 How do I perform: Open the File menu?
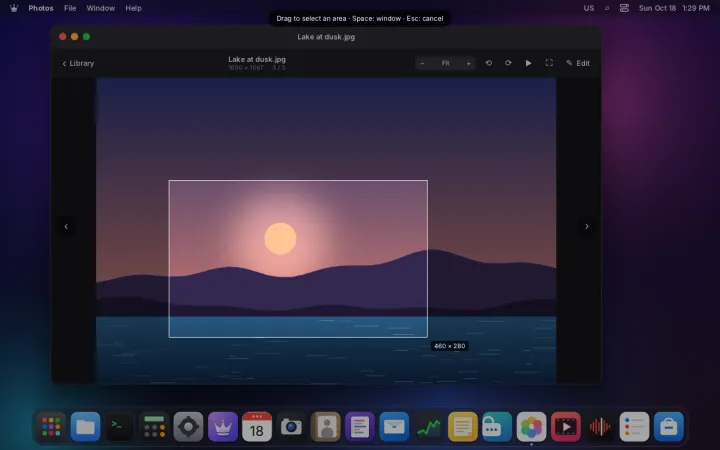pos(70,8)
